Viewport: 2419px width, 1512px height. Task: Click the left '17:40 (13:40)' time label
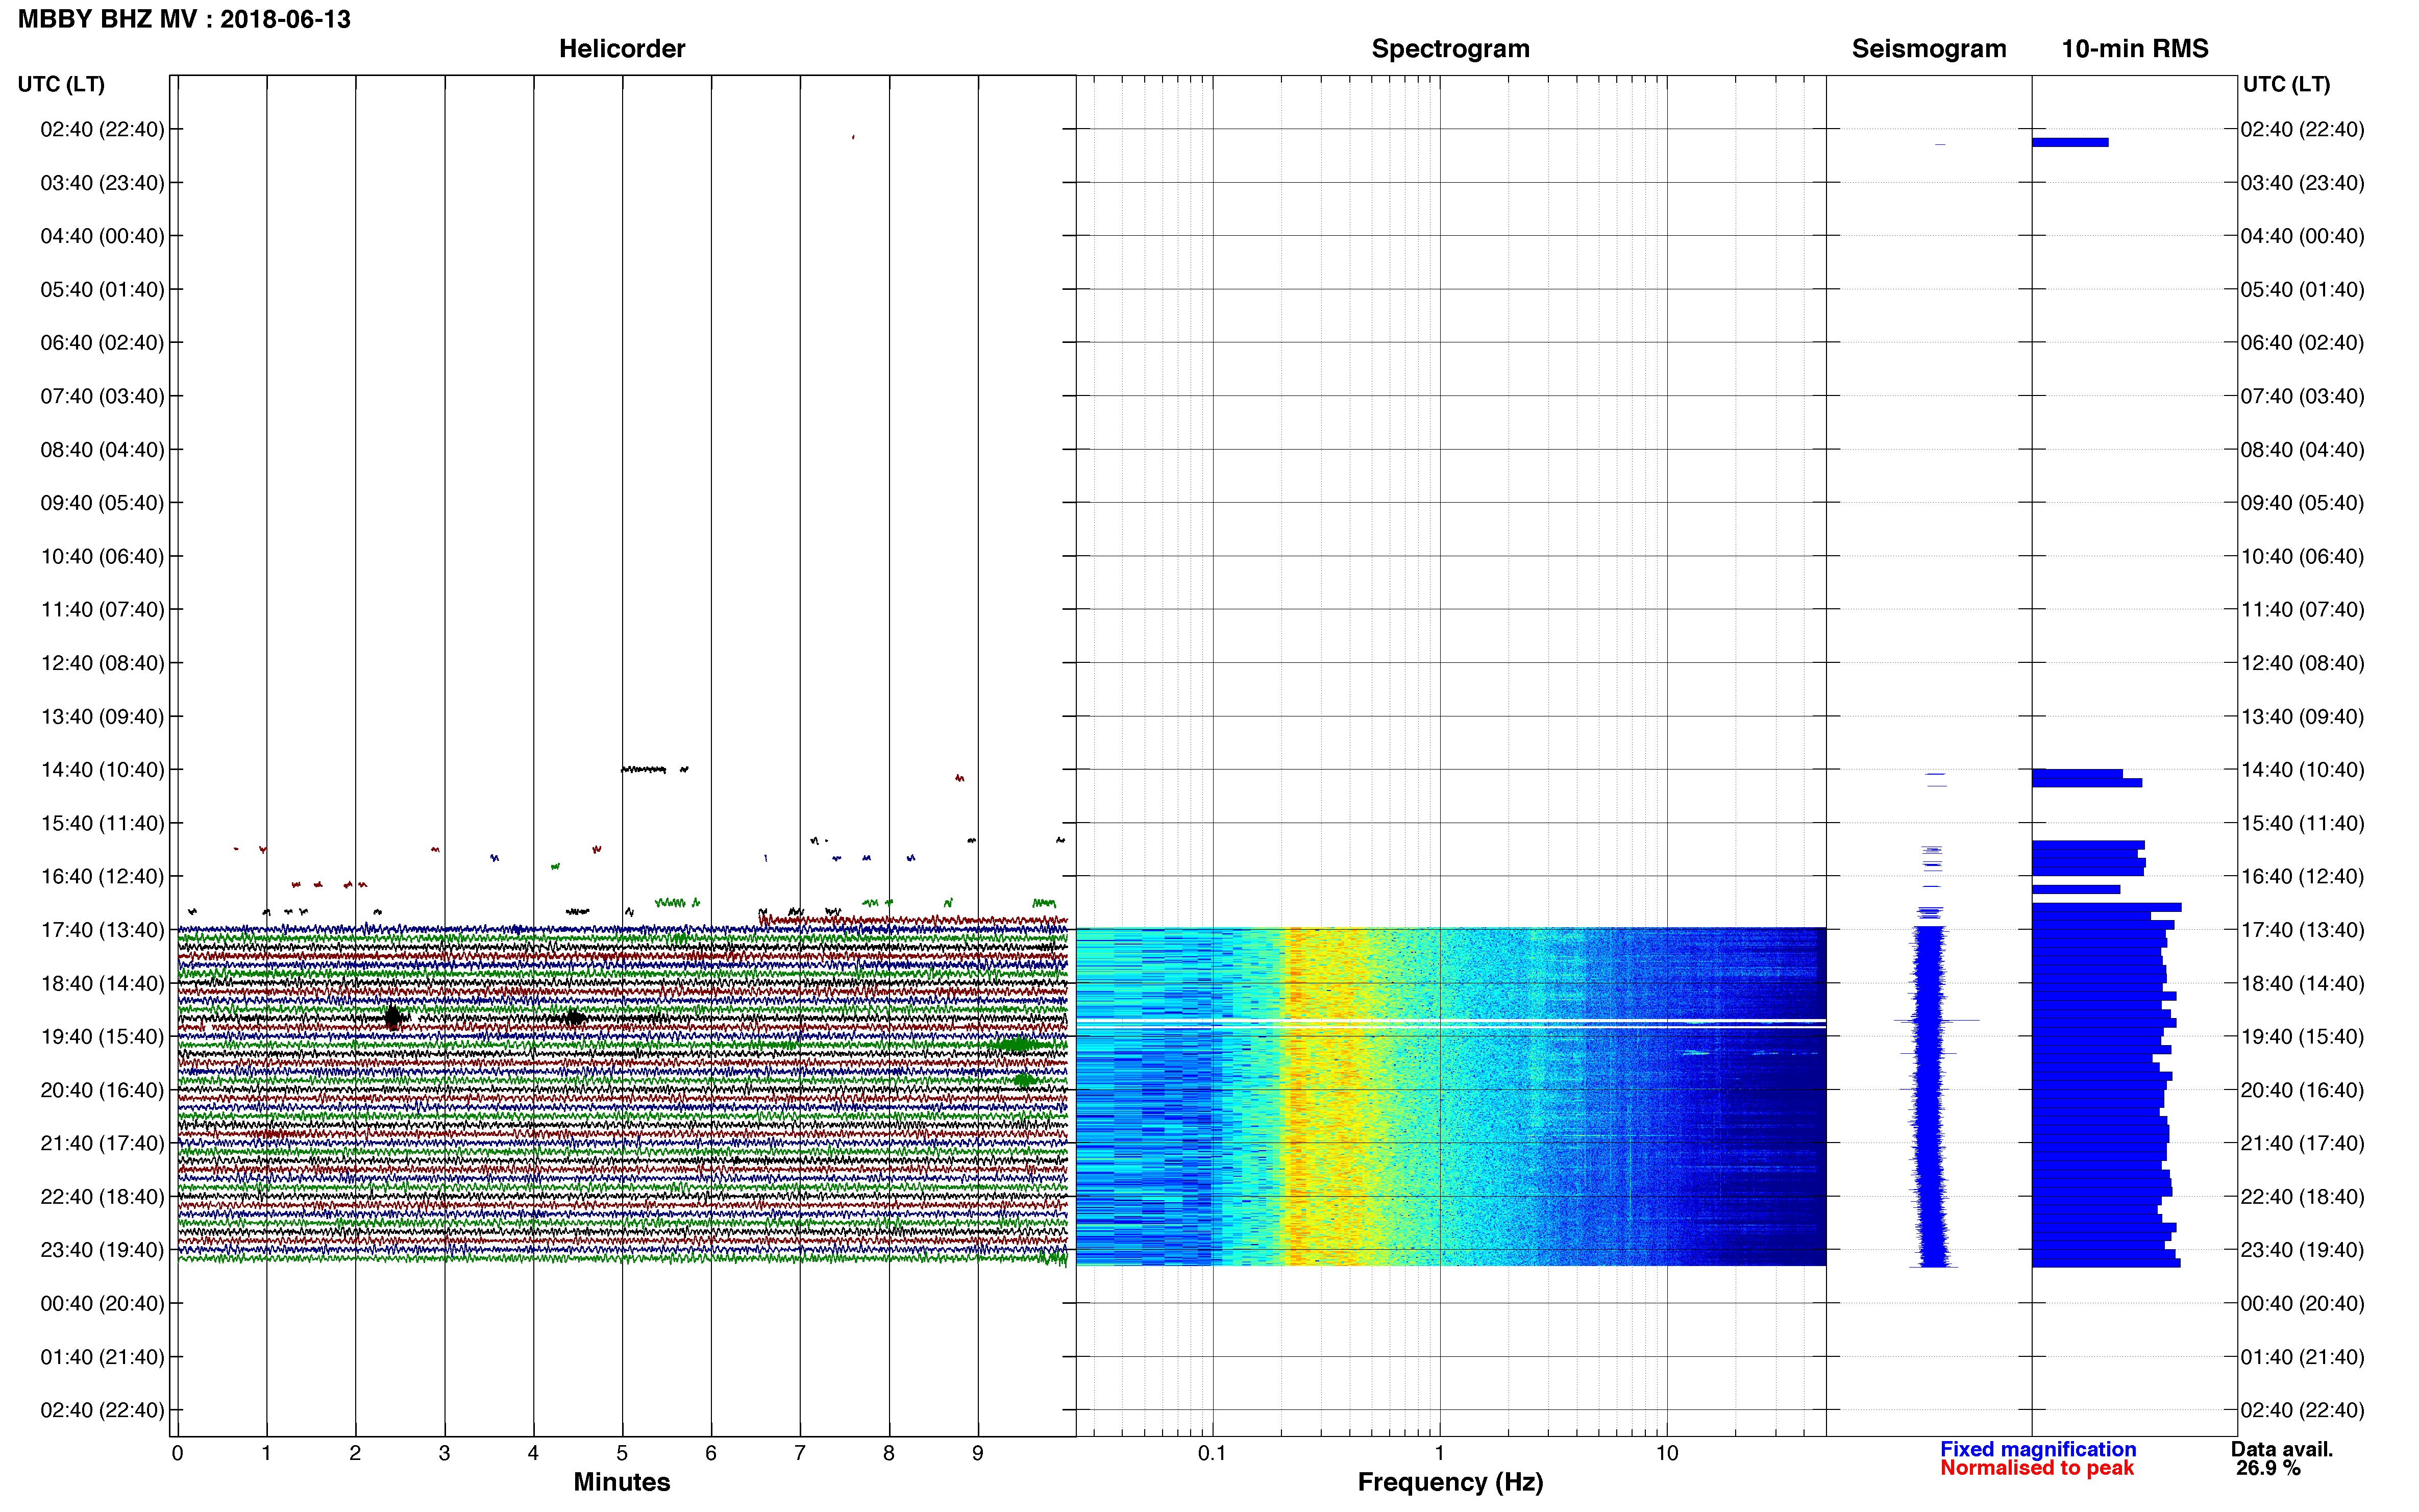[x=102, y=930]
